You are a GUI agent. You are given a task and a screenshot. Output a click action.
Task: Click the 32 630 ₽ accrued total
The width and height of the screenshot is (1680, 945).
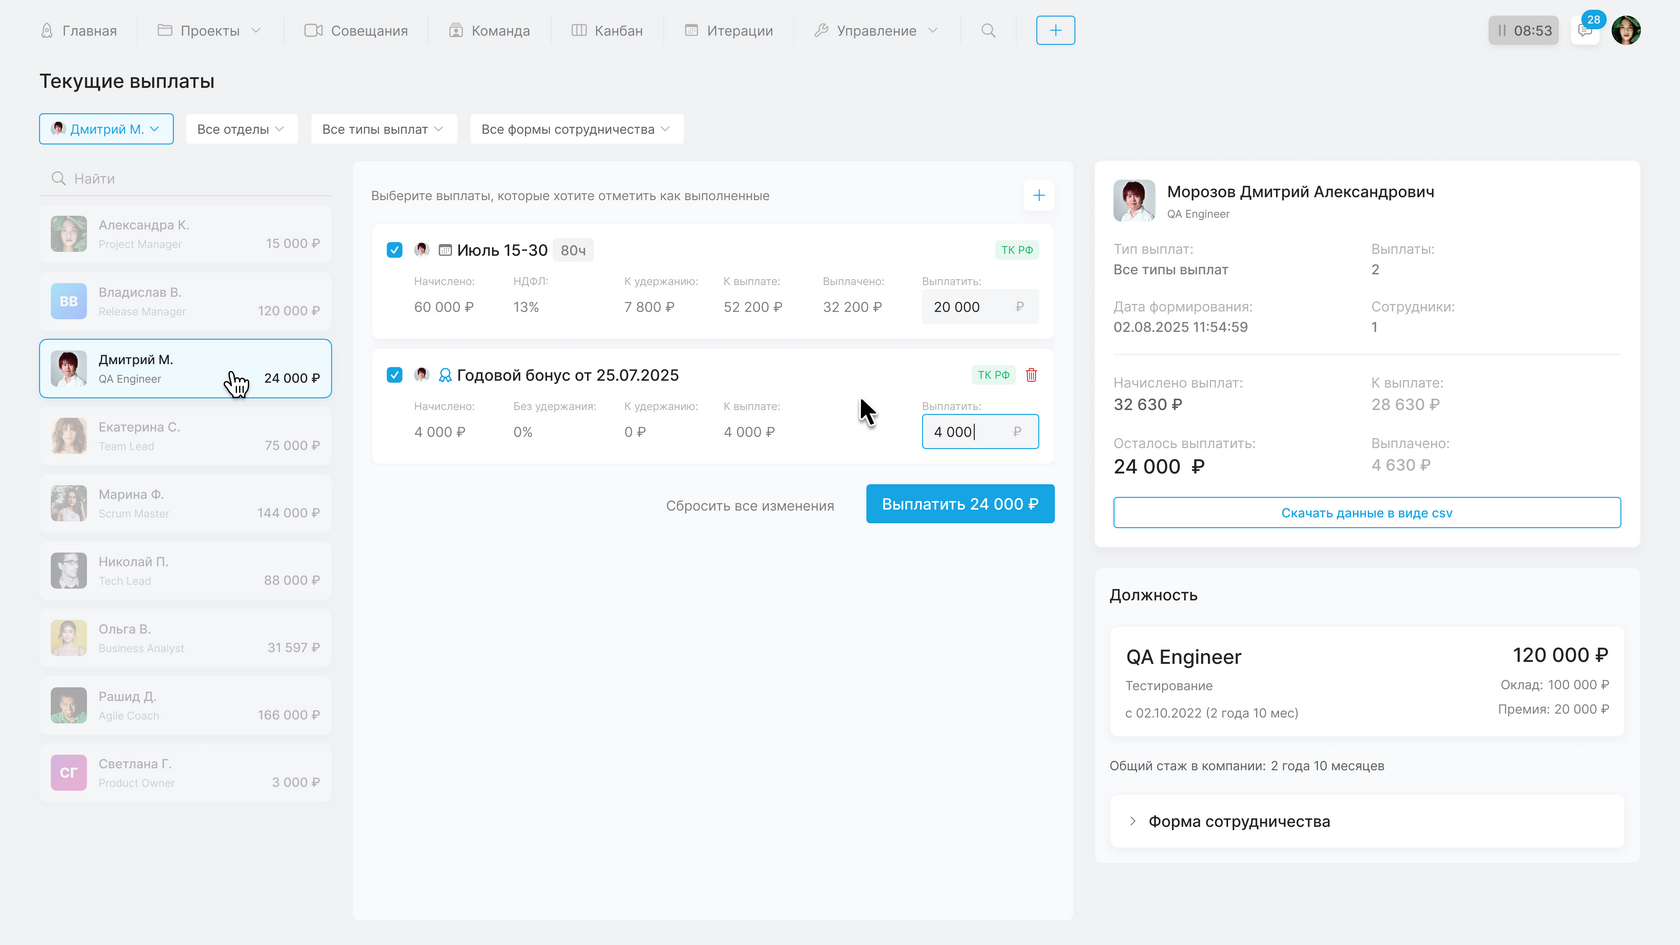[1148, 404]
